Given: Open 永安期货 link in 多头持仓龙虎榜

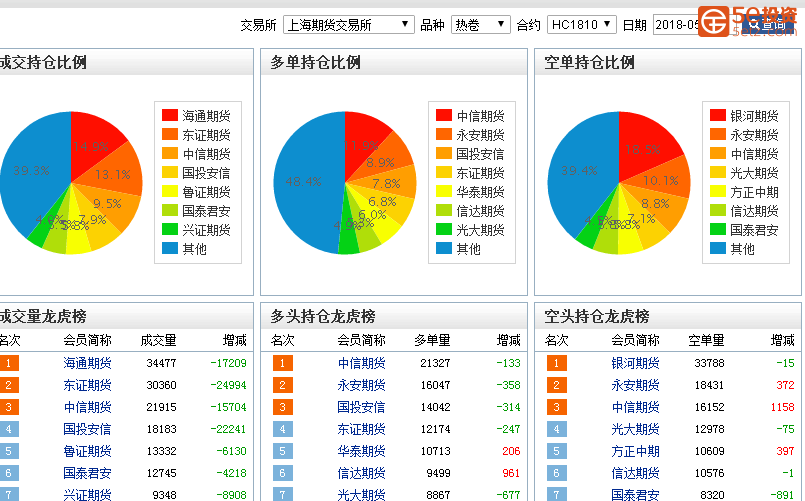Looking at the screenshot, I should [x=361, y=386].
